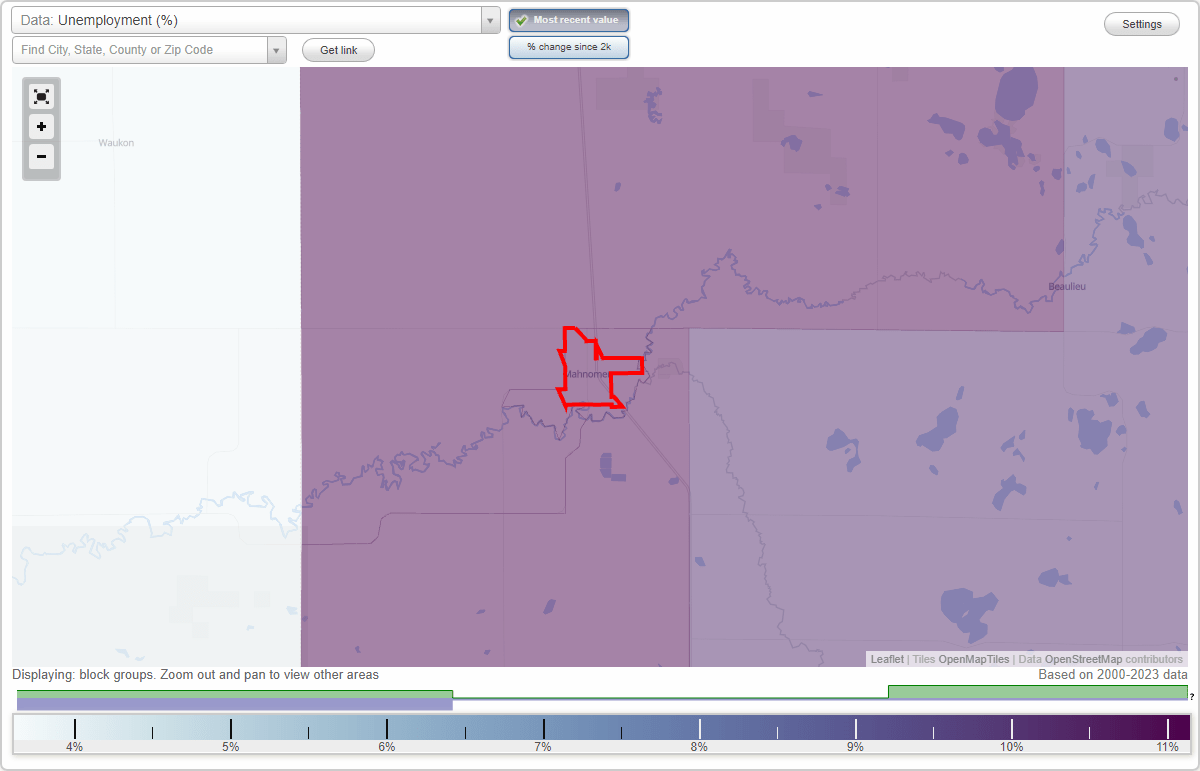Click inside the Find City search field
1200x771 pixels.
(x=140, y=49)
